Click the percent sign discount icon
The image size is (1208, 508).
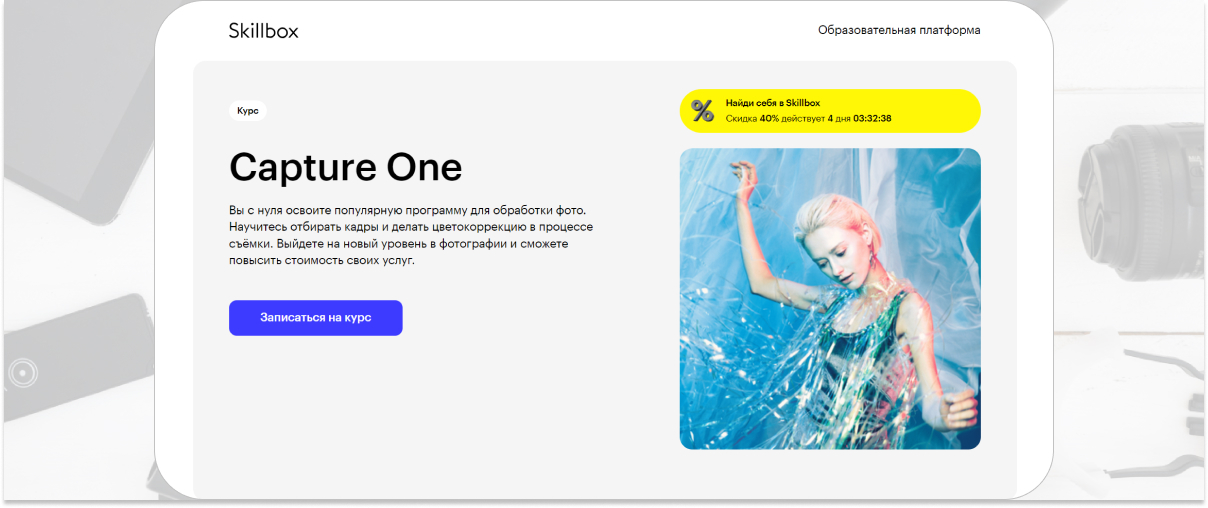(x=703, y=111)
